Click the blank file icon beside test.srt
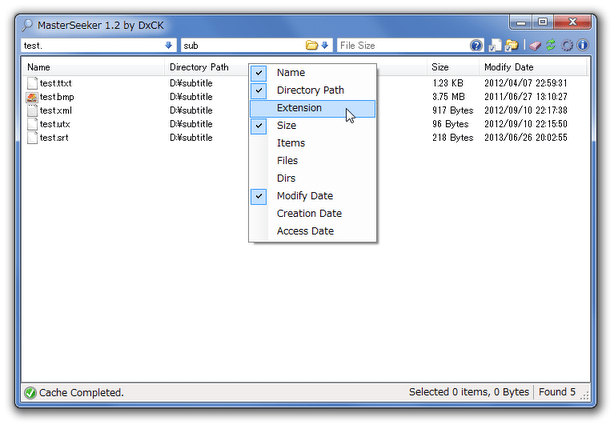This screenshot has width=614, height=425. 32,138
